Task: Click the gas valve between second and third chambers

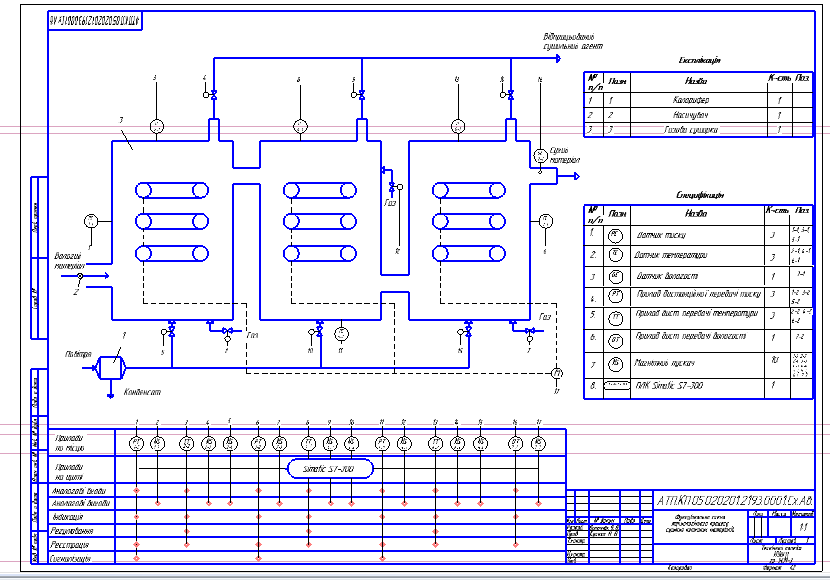Action: tap(392, 187)
